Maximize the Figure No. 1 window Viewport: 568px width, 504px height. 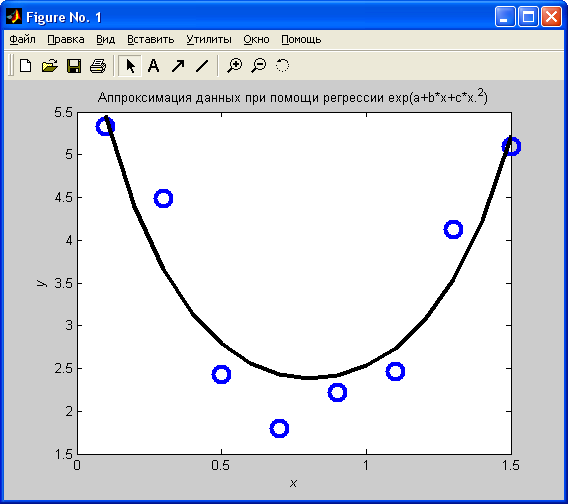(528, 17)
